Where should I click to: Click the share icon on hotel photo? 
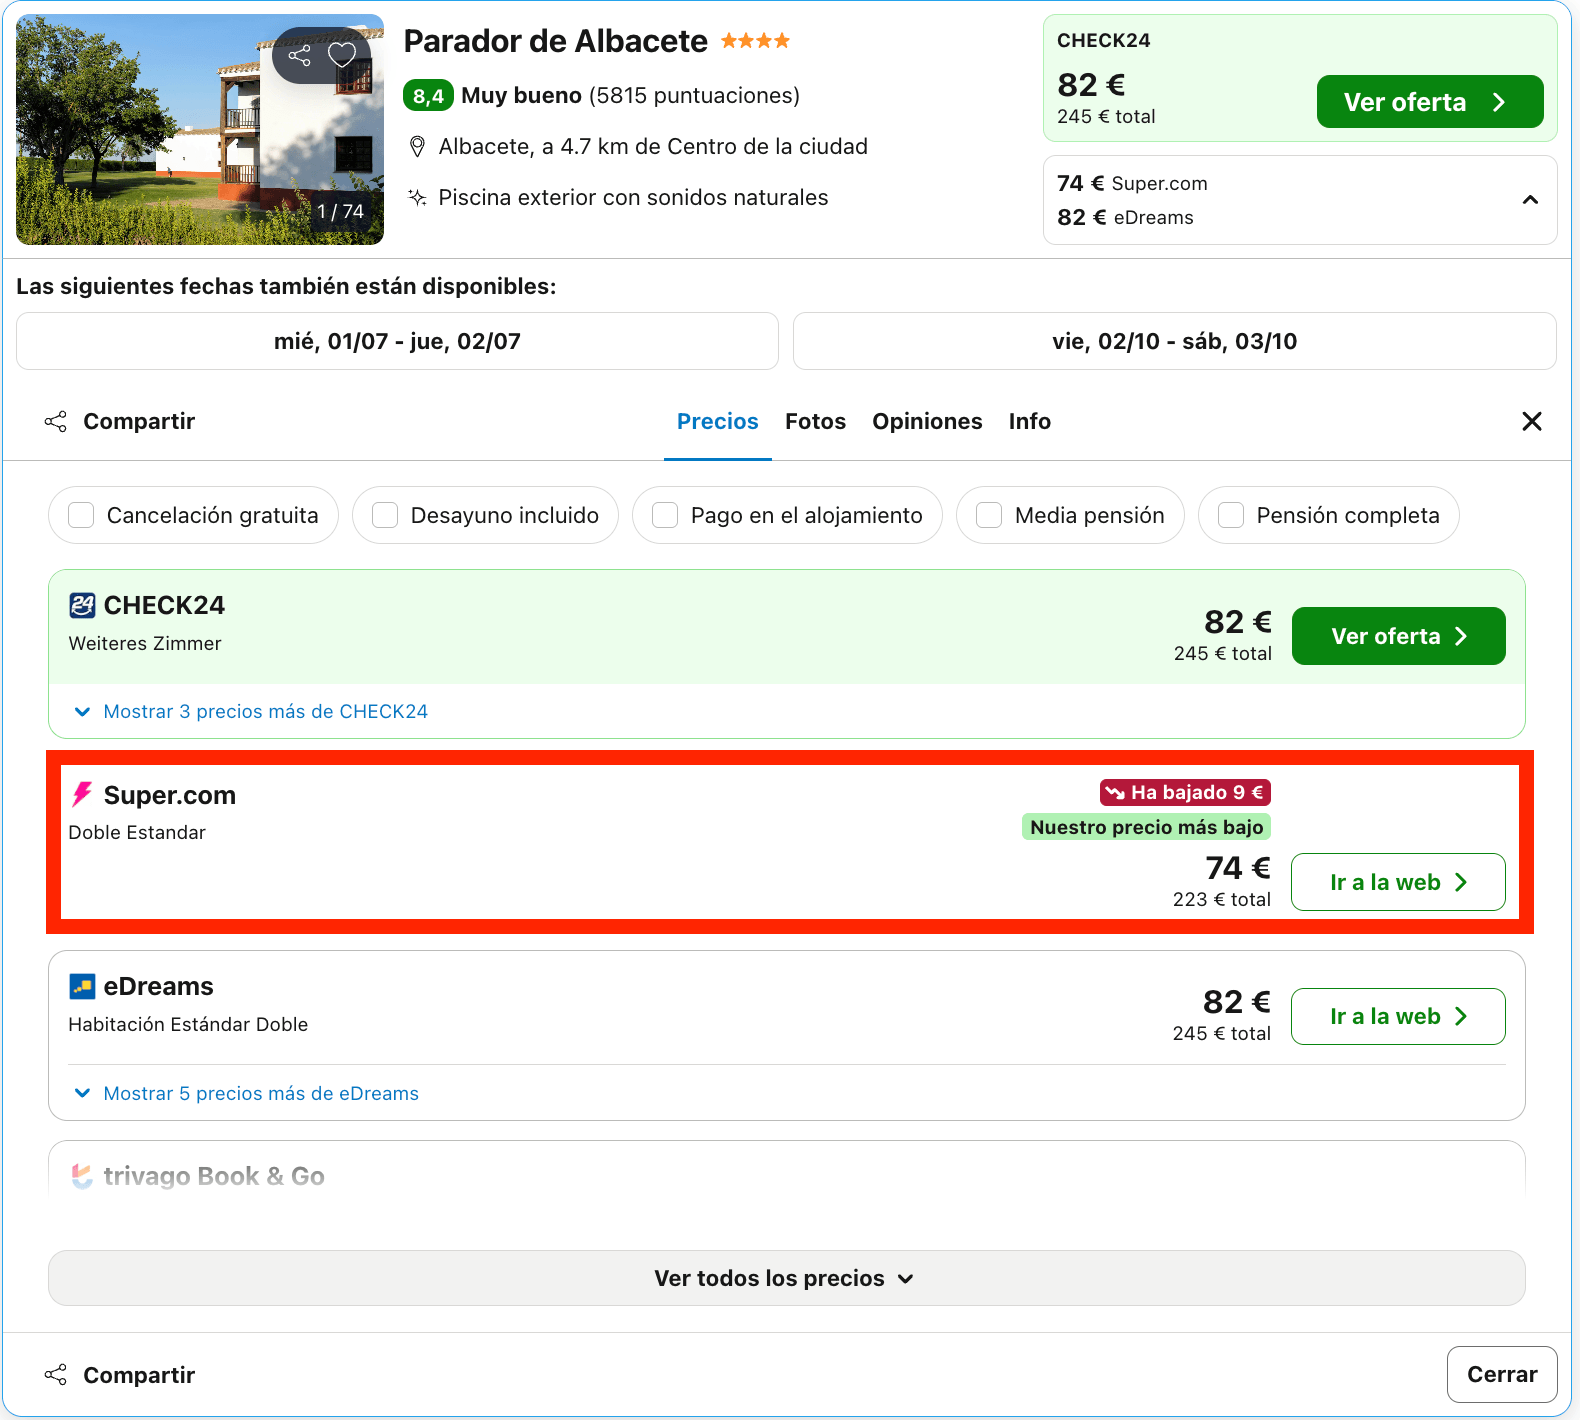[299, 55]
